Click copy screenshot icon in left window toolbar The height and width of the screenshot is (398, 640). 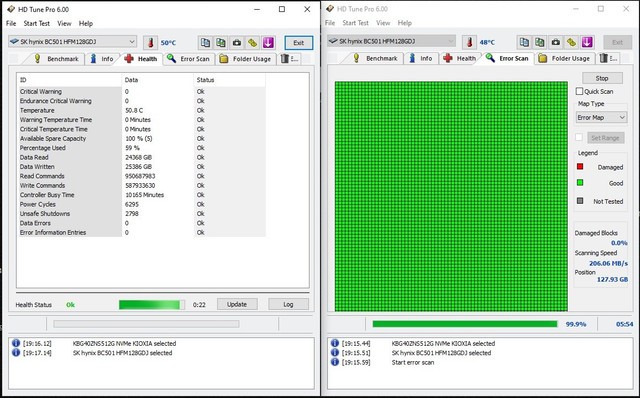pyautogui.click(x=221, y=42)
